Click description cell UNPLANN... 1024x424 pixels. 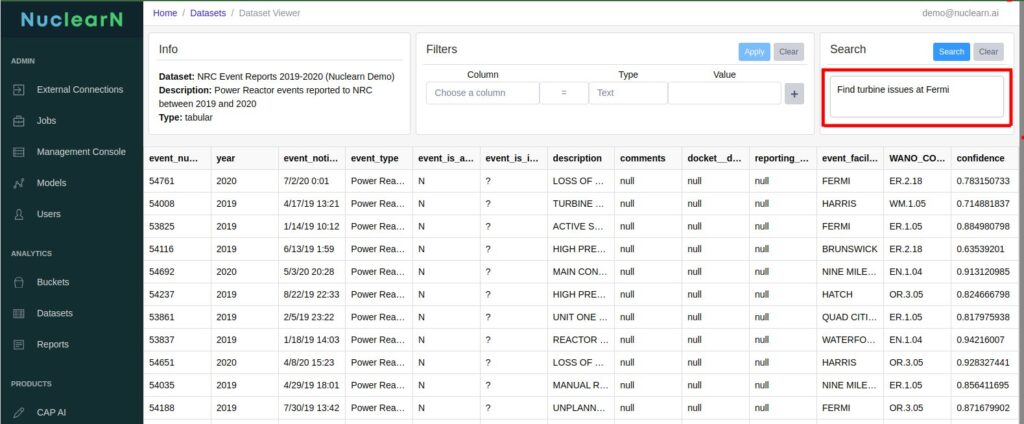pyautogui.click(x=581, y=408)
